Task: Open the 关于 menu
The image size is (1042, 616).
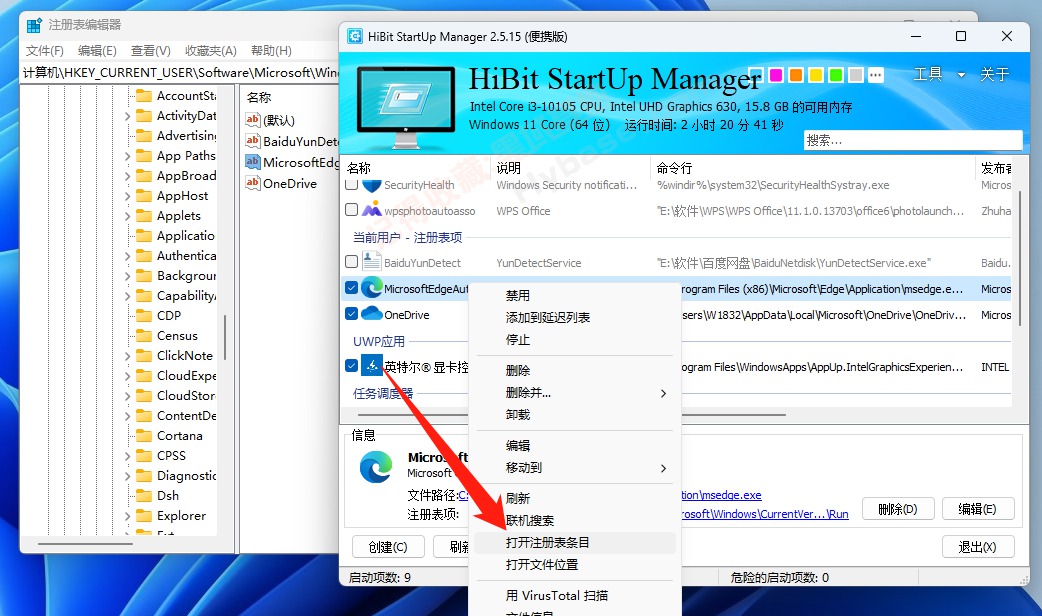Action: (995, 74)
